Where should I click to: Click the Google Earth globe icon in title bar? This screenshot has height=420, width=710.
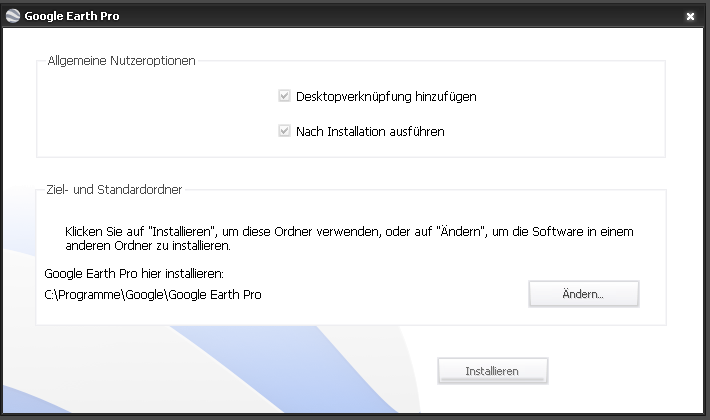point(12,17)
